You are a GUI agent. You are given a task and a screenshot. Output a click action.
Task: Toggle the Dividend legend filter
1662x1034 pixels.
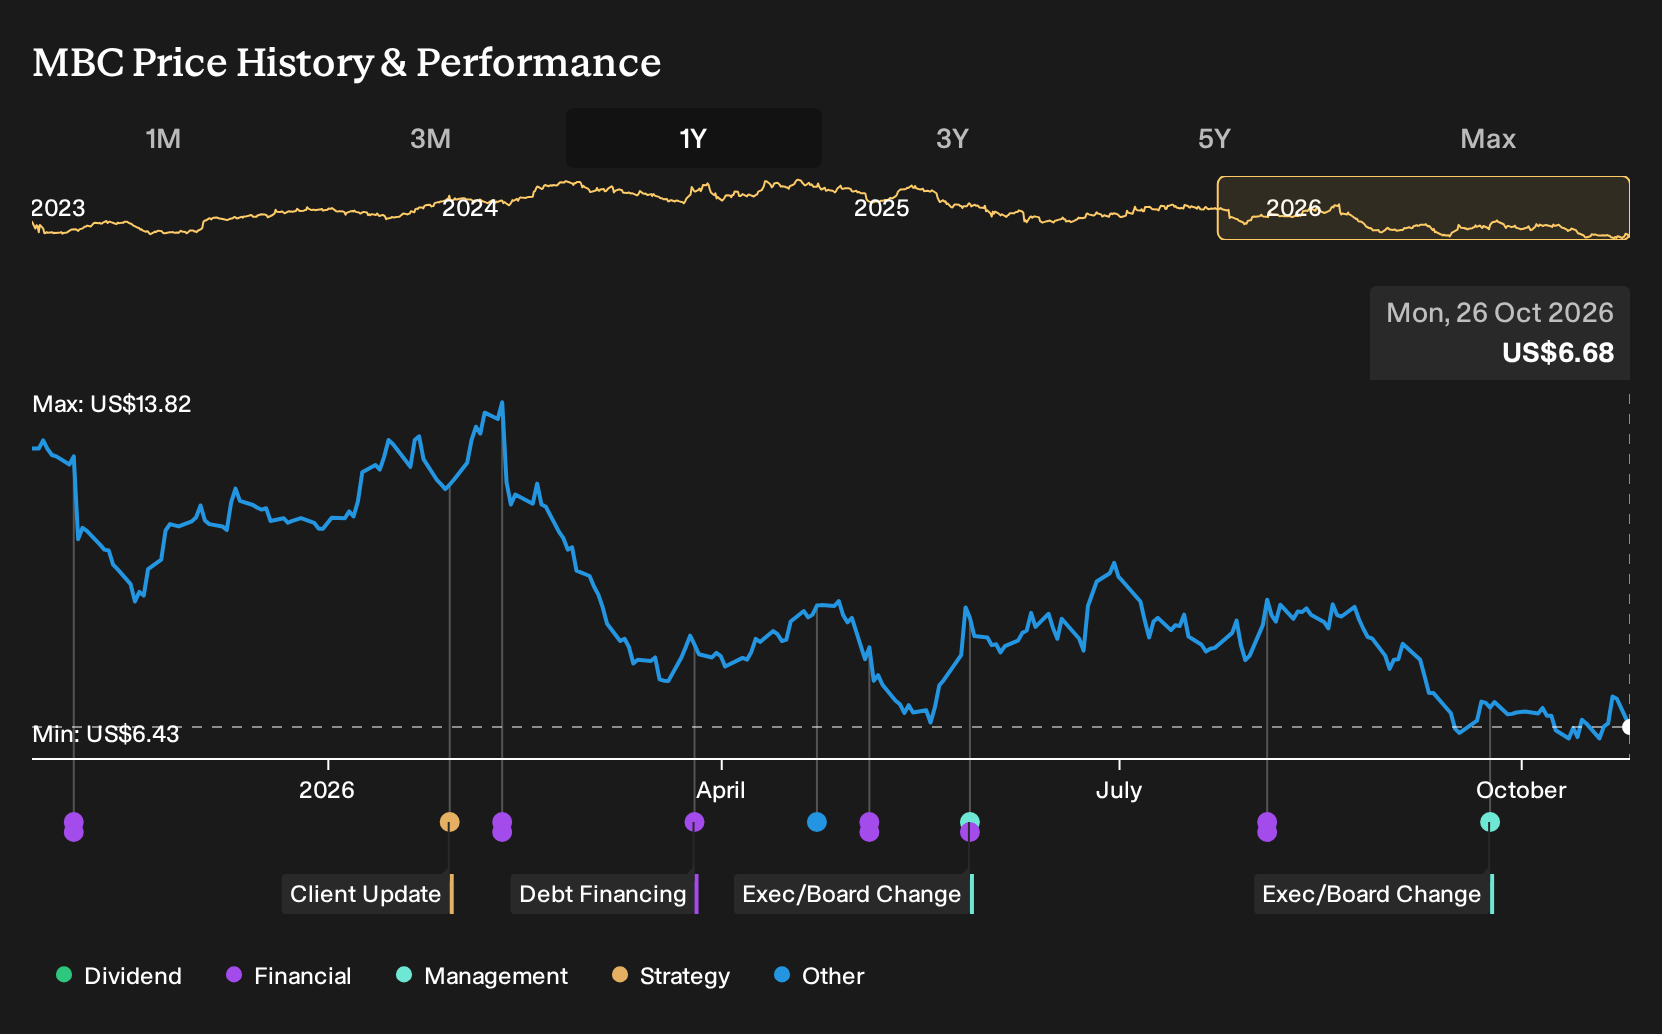point(119,976)
